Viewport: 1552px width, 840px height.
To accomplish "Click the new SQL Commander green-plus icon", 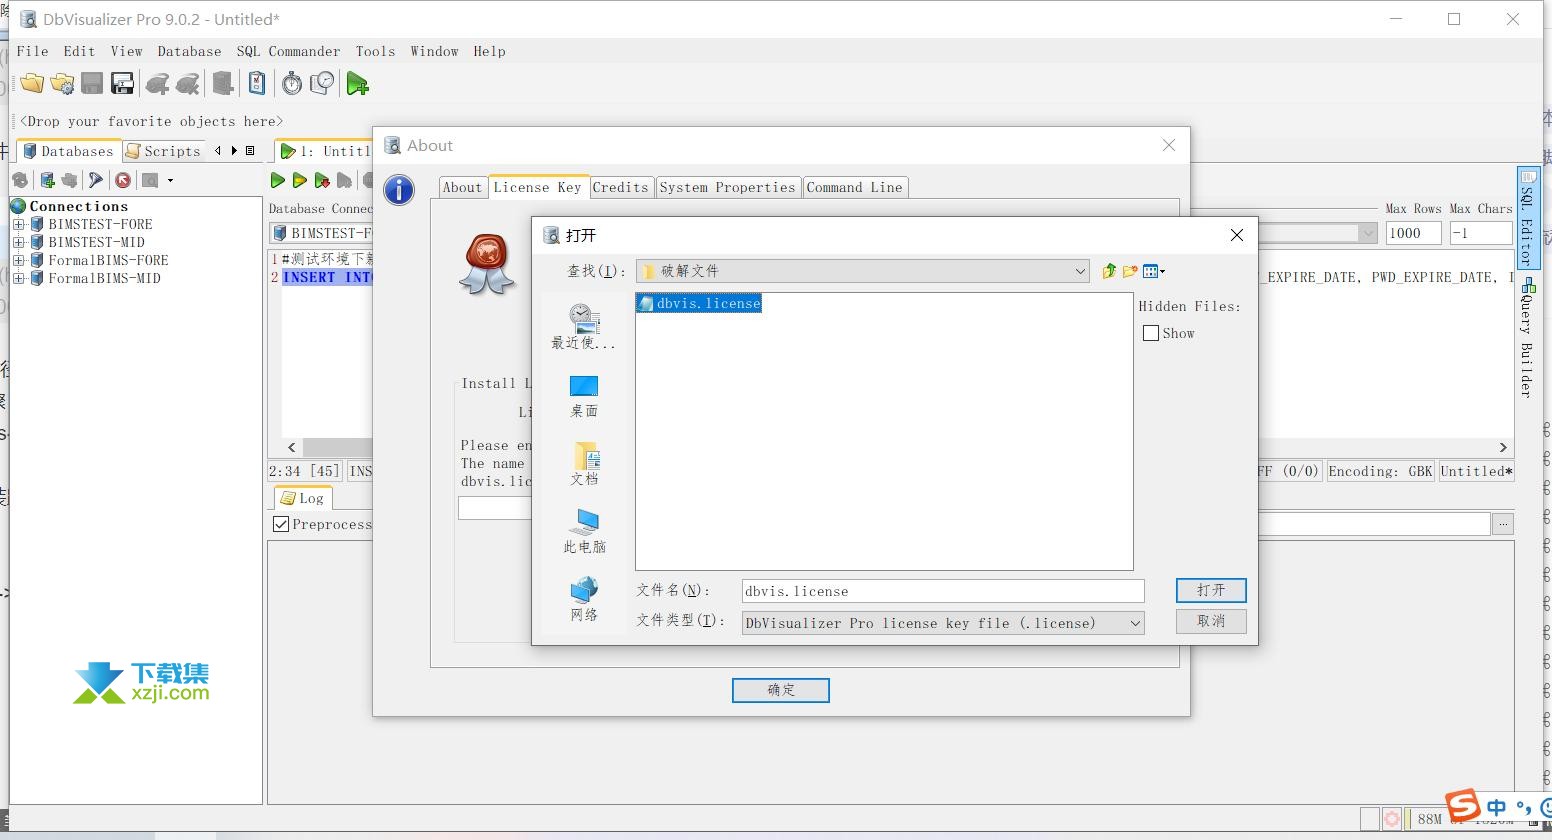I will point(357,84).
